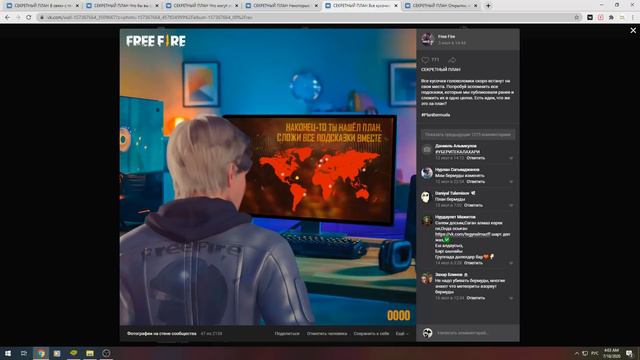
Task: Open the red browser extension icon
Action: click(x=600, y=17)
